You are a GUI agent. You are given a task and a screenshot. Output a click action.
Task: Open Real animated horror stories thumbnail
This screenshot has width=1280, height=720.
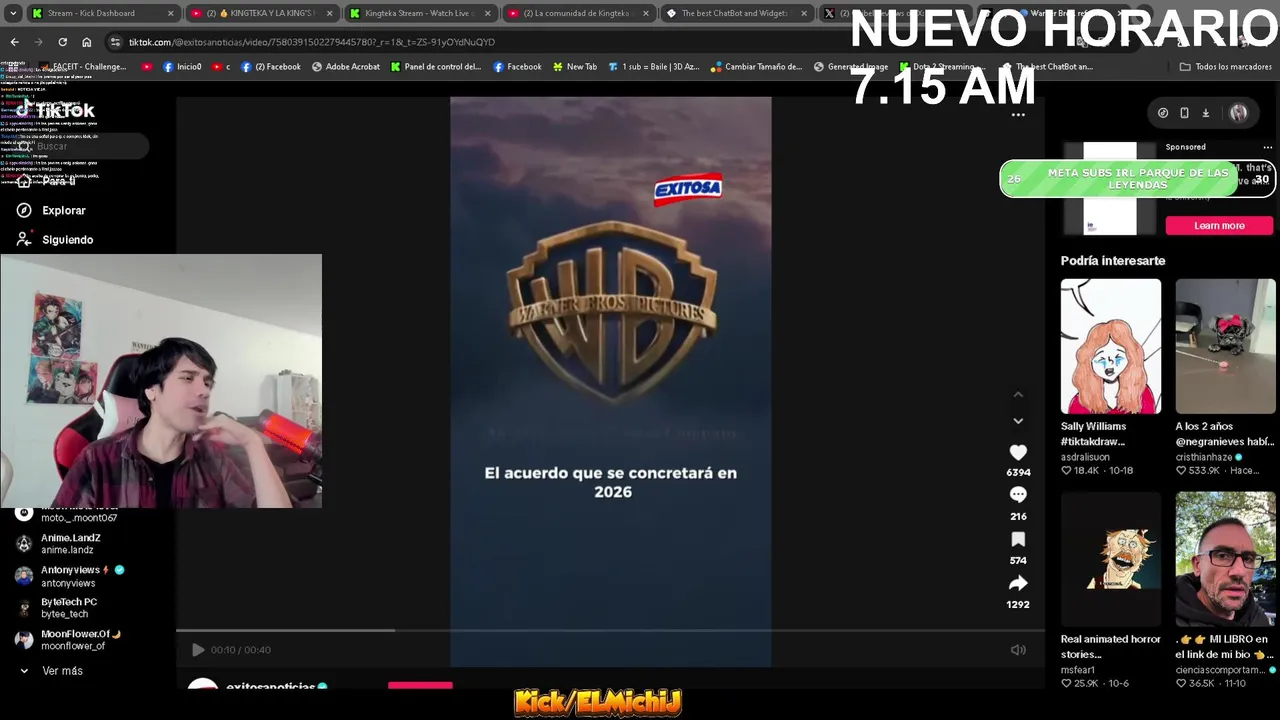coord(1111,559)
